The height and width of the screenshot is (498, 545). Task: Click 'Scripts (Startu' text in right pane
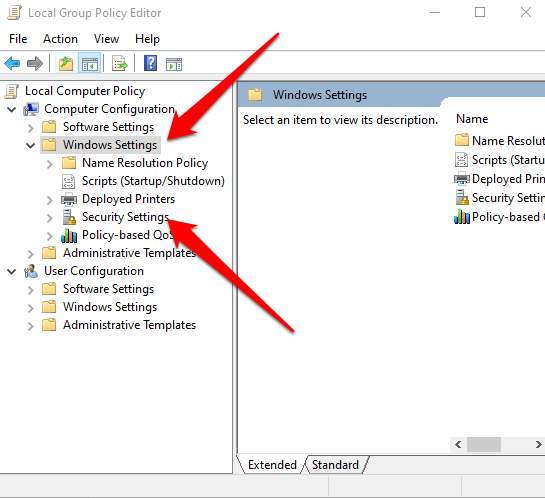click(x=508, y=160)
